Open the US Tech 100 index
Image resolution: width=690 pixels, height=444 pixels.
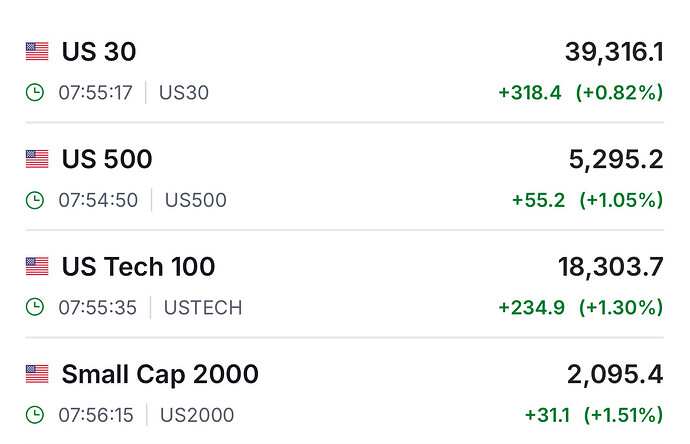[x=138, y=266]
